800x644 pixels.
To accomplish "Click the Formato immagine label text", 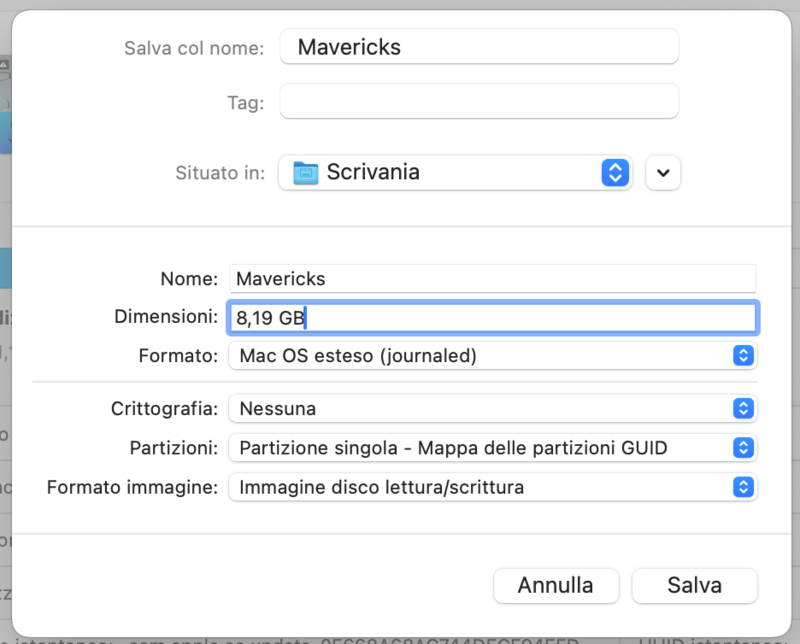I will 132,487.
